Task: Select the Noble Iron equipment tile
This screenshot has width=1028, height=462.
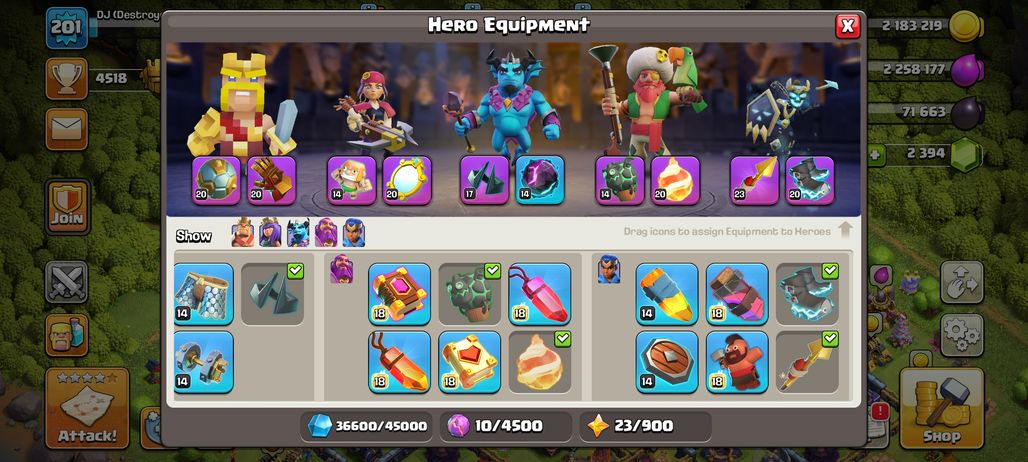Action: coord(203,362)
